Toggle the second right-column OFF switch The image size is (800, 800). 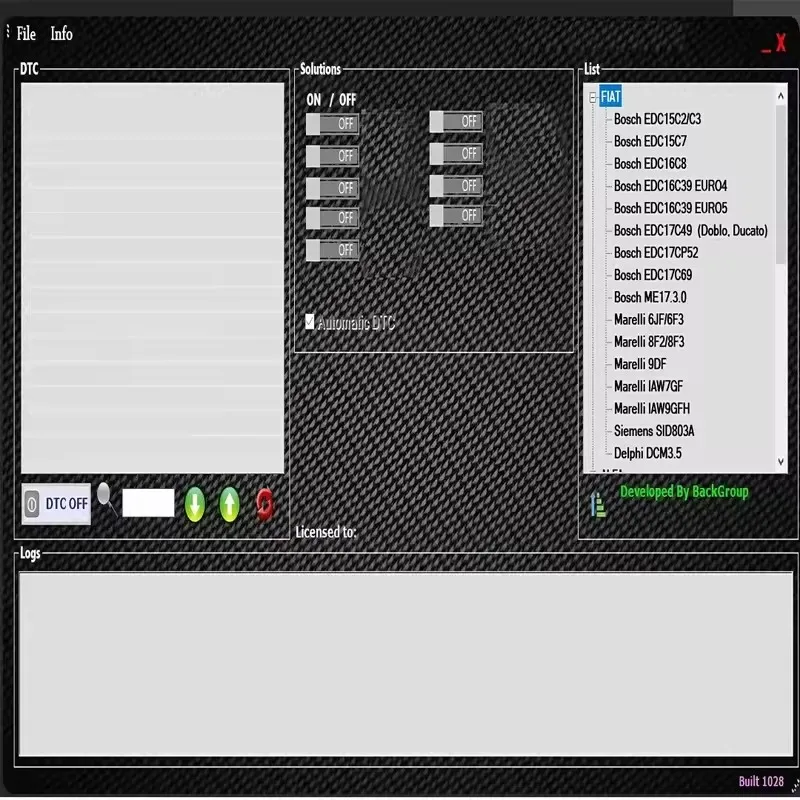[456, 154]
